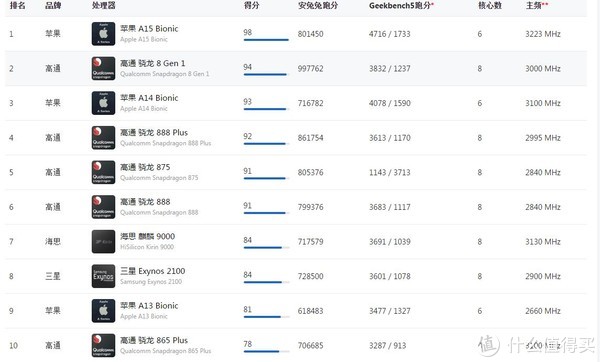Sort by the 安兔兔跑分 column header
Viewport: 600px width, 362px height.
318,5
